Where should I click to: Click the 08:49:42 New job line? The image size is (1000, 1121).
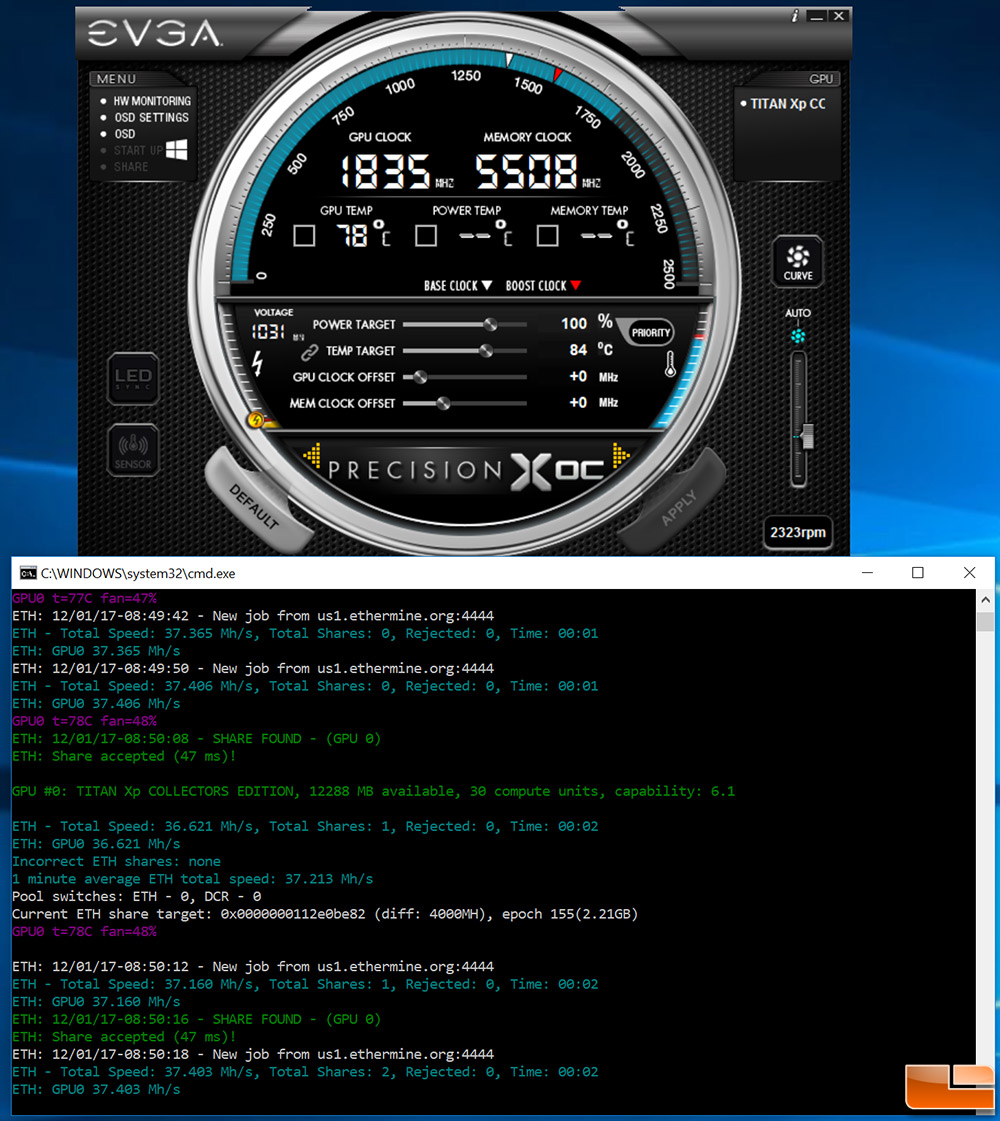point(253,616)
